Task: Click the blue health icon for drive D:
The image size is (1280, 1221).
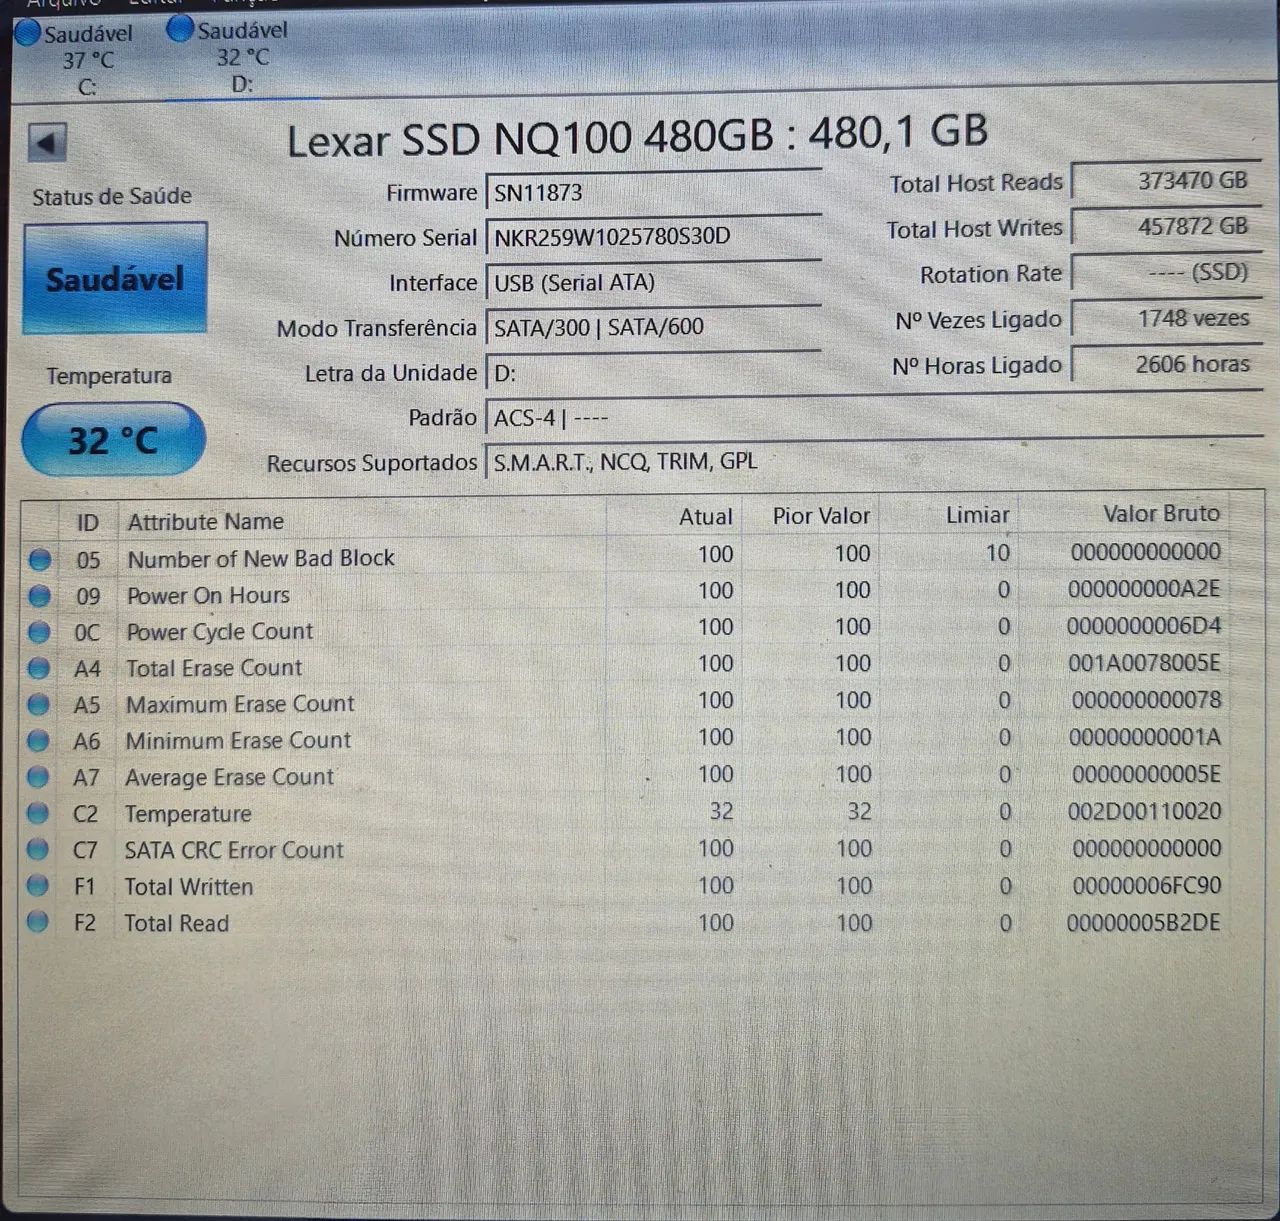Action: click(x=180, y=29)
